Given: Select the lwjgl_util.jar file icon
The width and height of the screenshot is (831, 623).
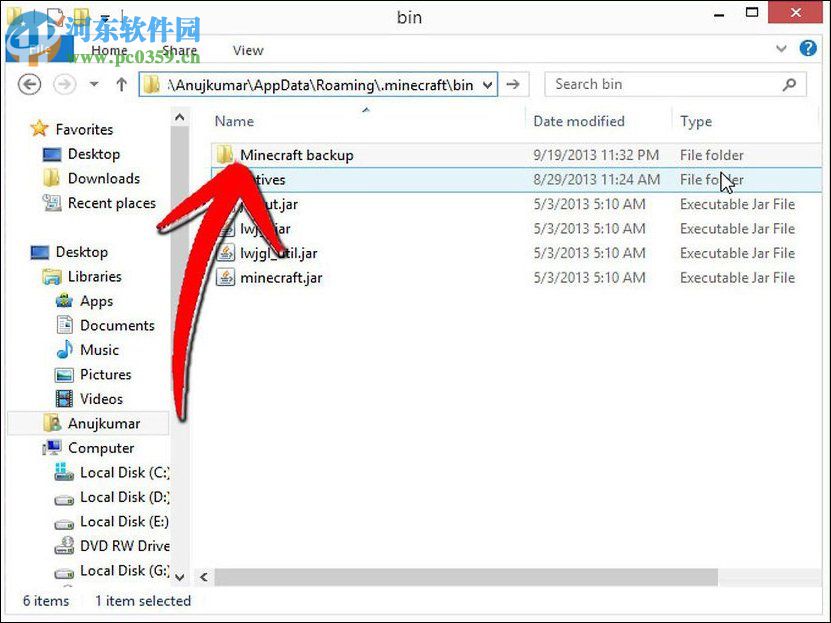Looking at the screenshot, I should (x=225, y=253).
